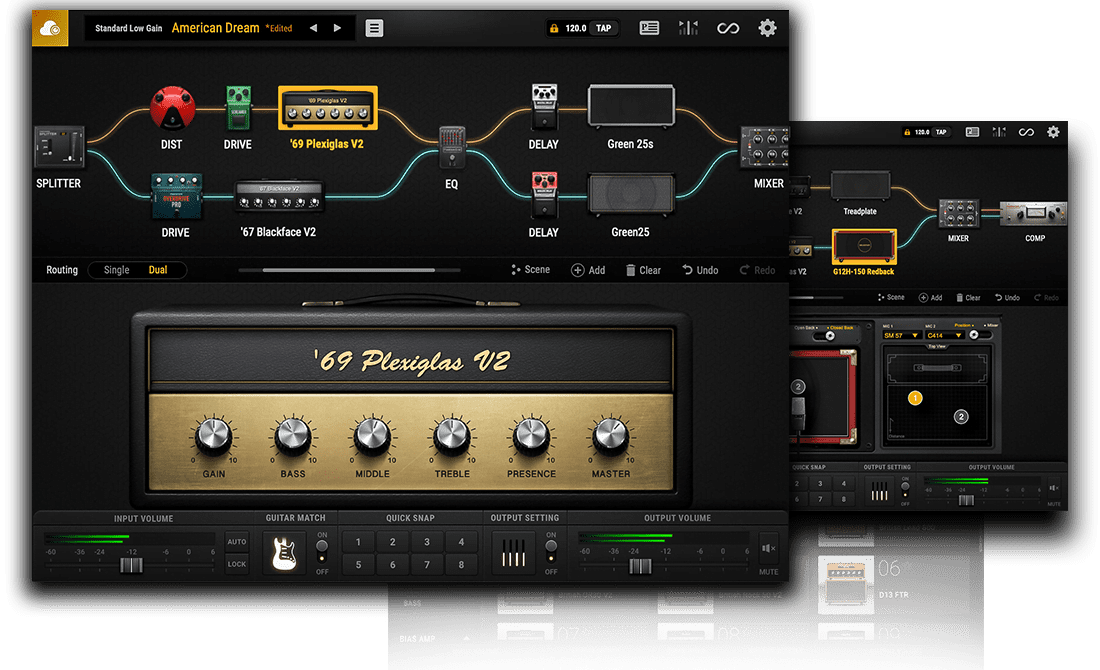Select Single routing mode

click(116, 270)
